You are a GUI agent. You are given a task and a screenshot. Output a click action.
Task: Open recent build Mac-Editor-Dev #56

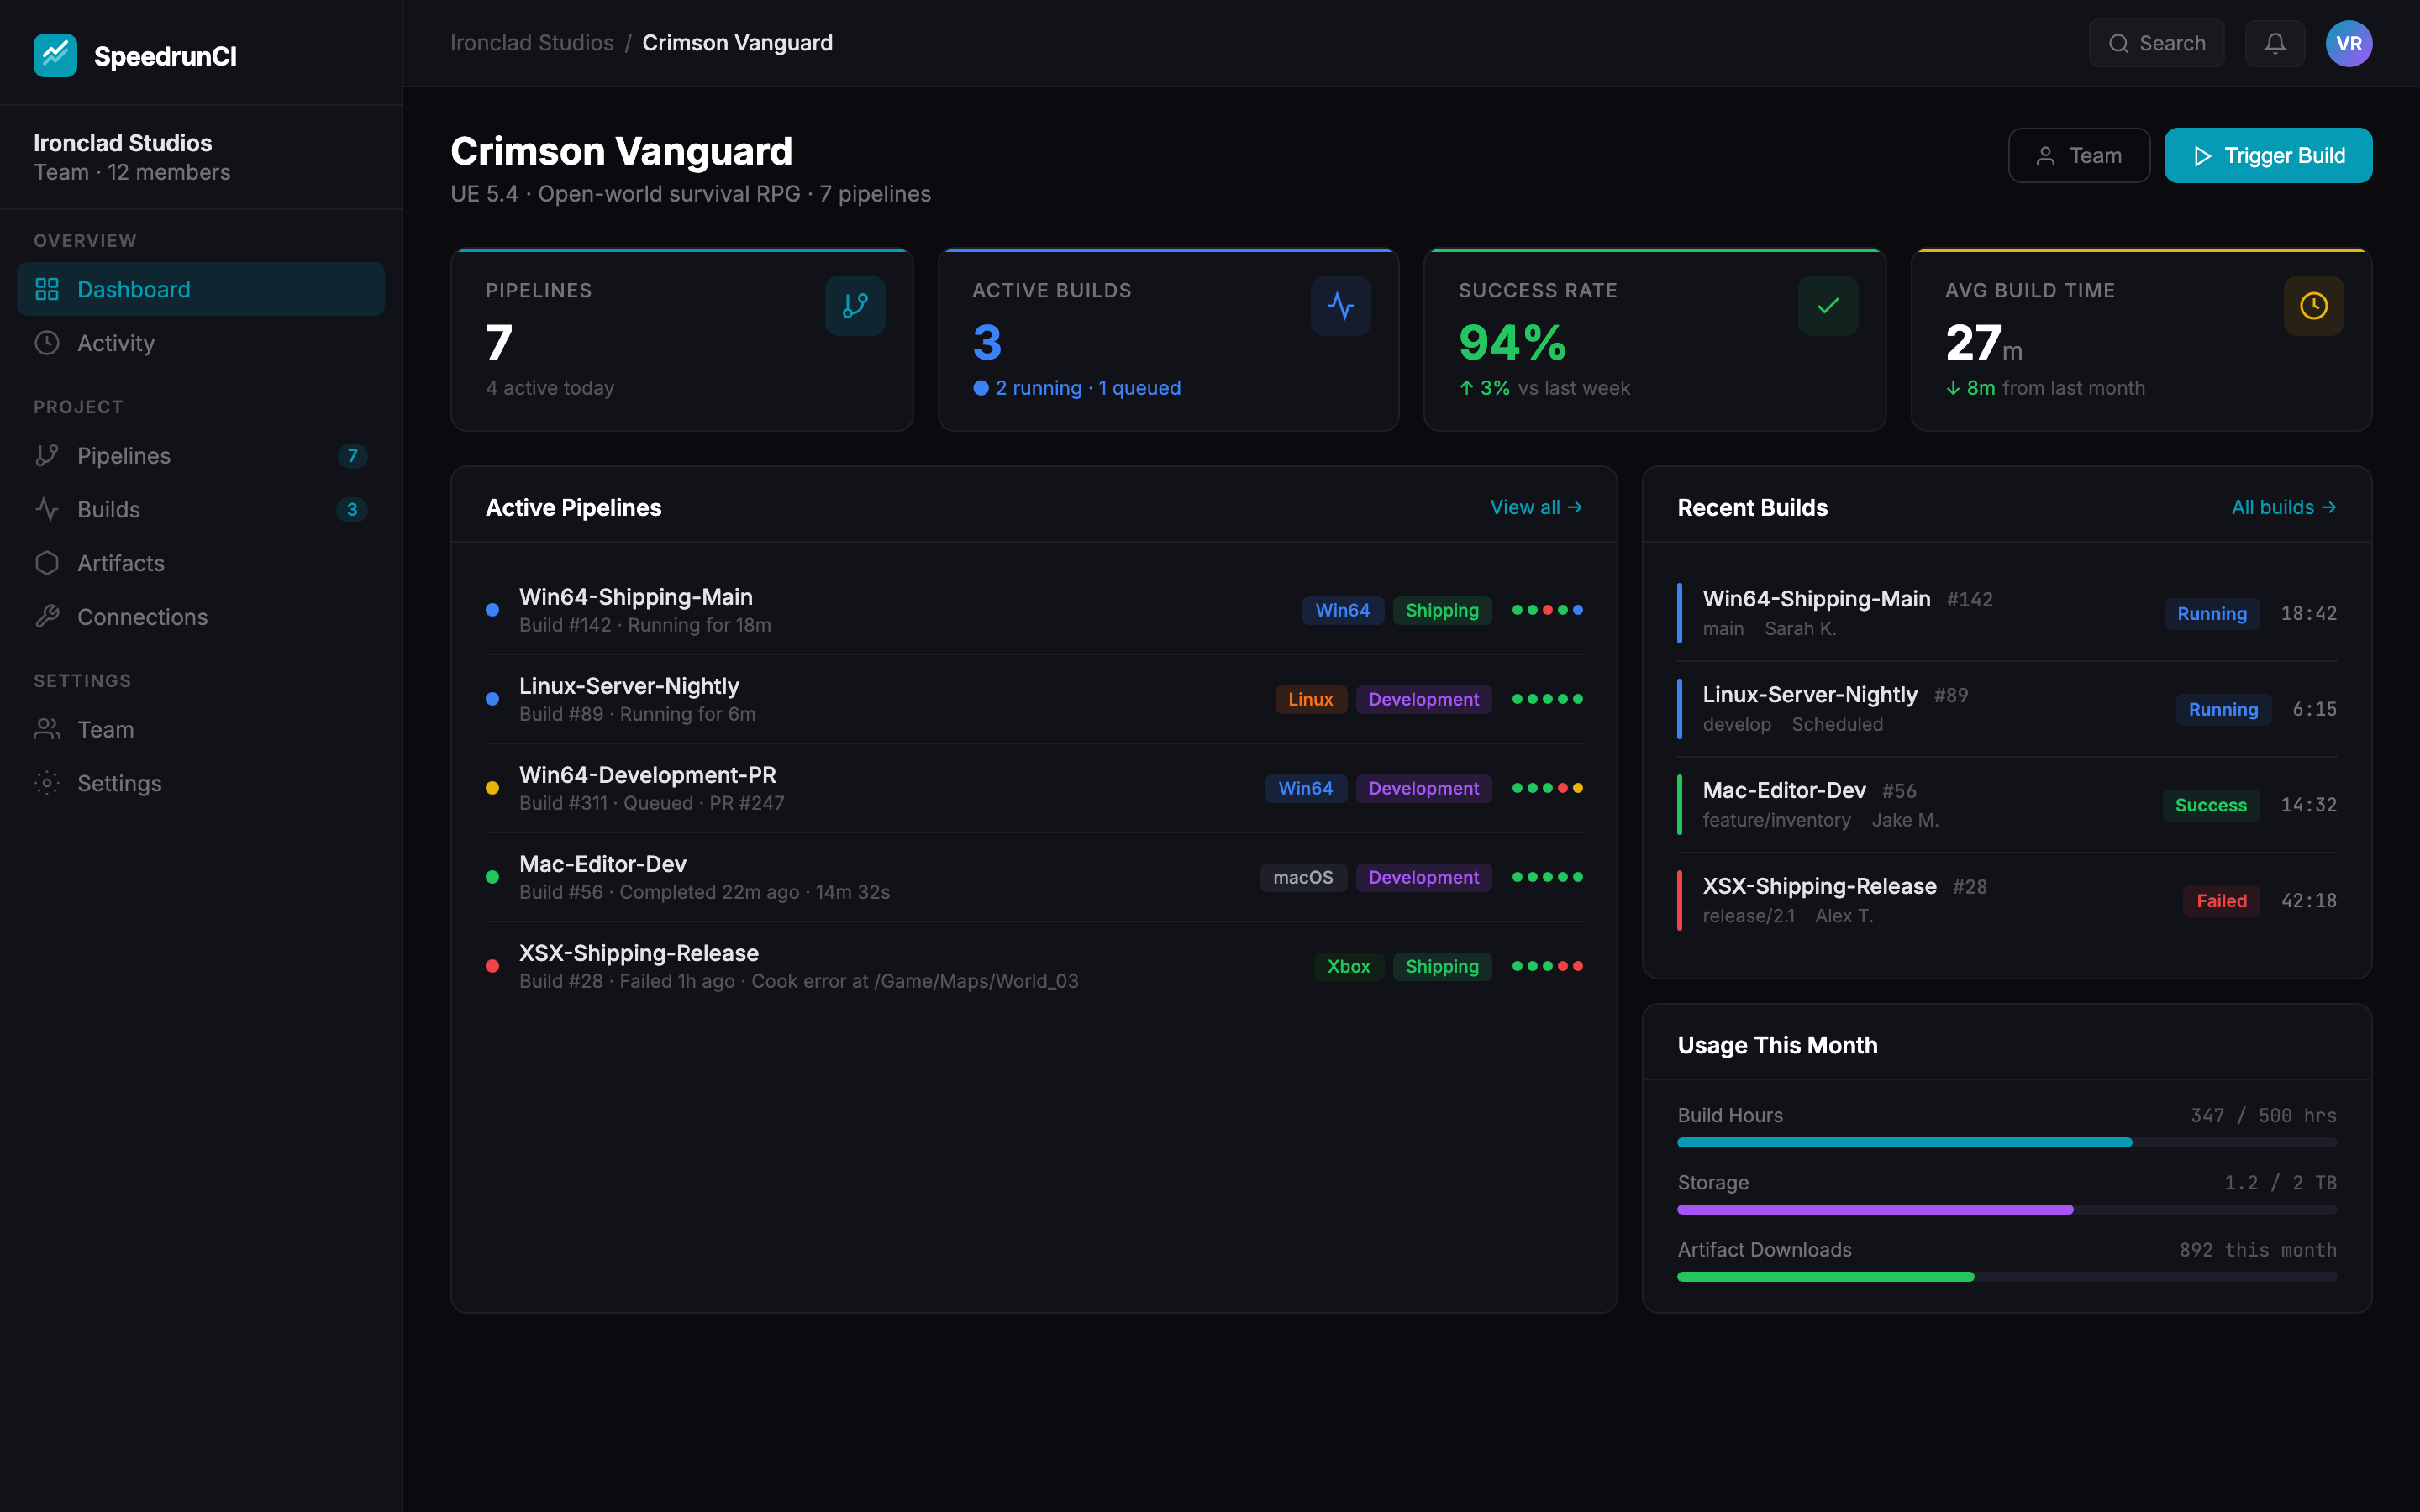tap(2007, 805)
